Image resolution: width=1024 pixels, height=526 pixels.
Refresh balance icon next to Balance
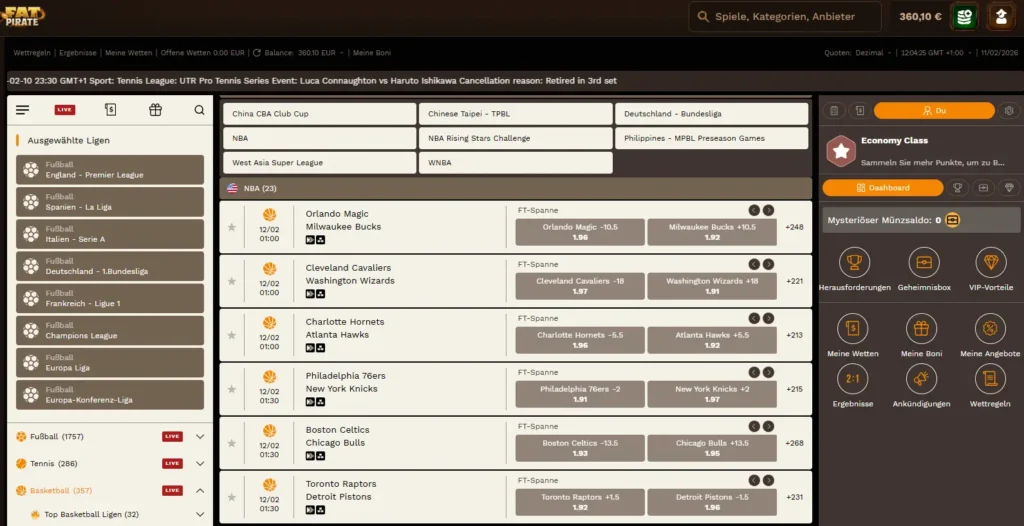coord(257,53)
